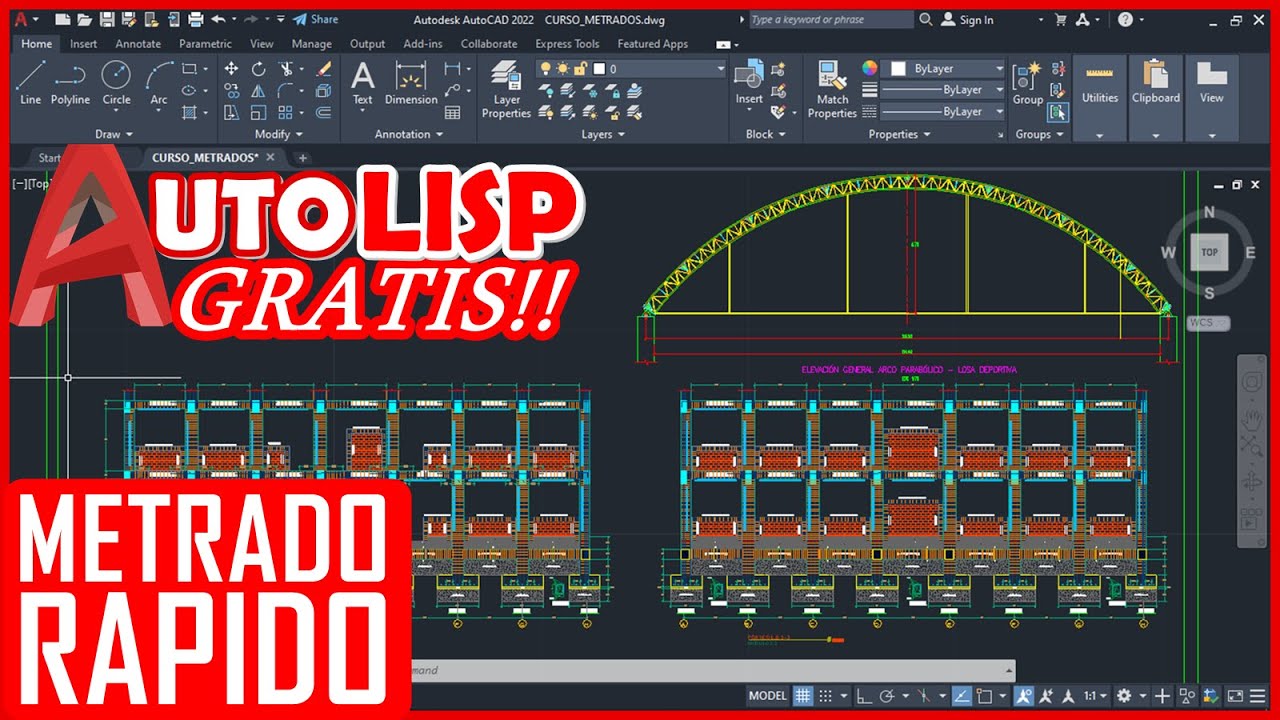Open the annotation scale 1:1 dropdown

[1096, 696]
